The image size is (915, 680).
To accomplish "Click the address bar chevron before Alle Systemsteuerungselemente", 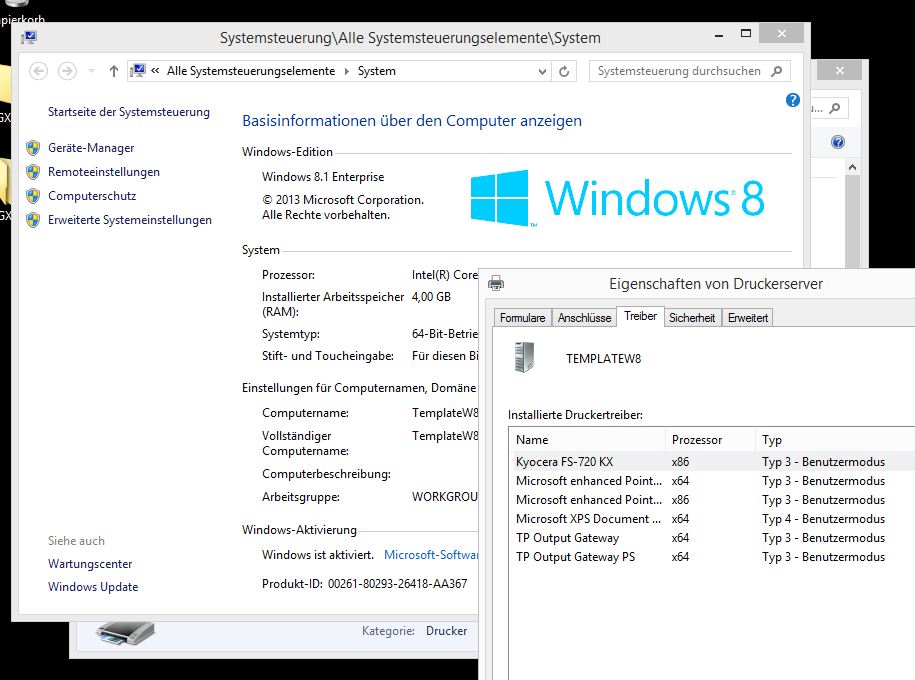I will (x=155, y=71).
